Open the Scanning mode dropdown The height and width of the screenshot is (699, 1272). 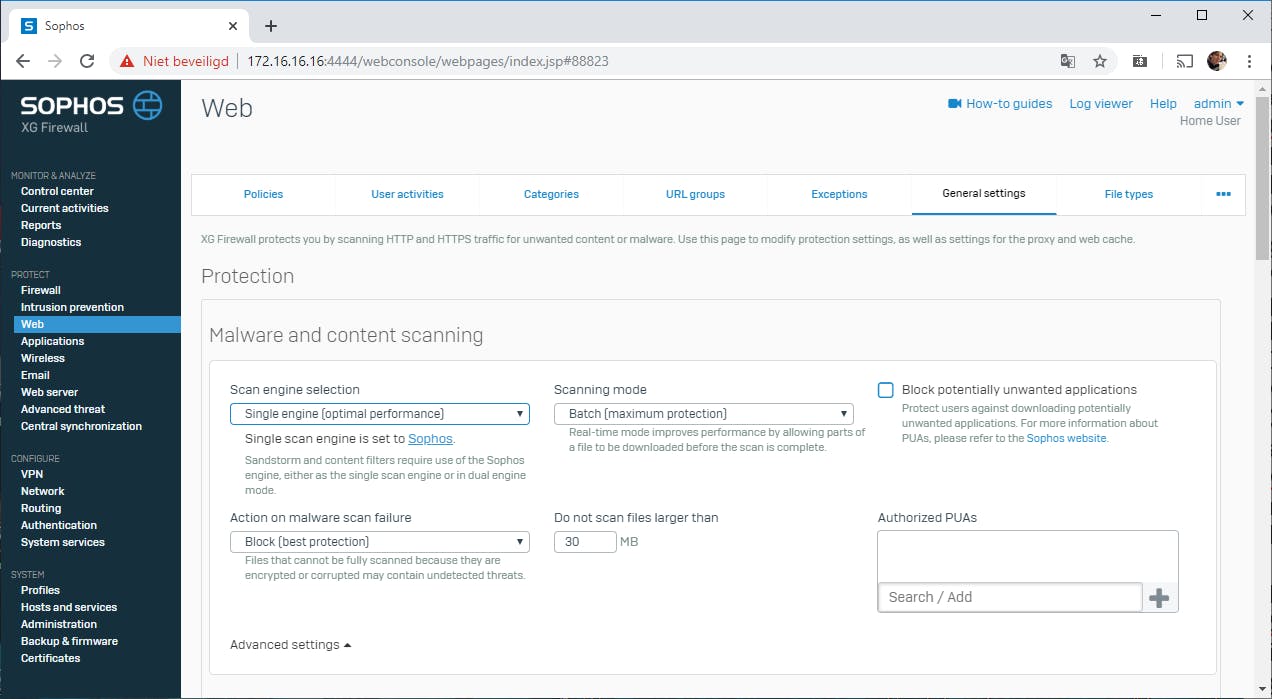[x=703, y=414]
